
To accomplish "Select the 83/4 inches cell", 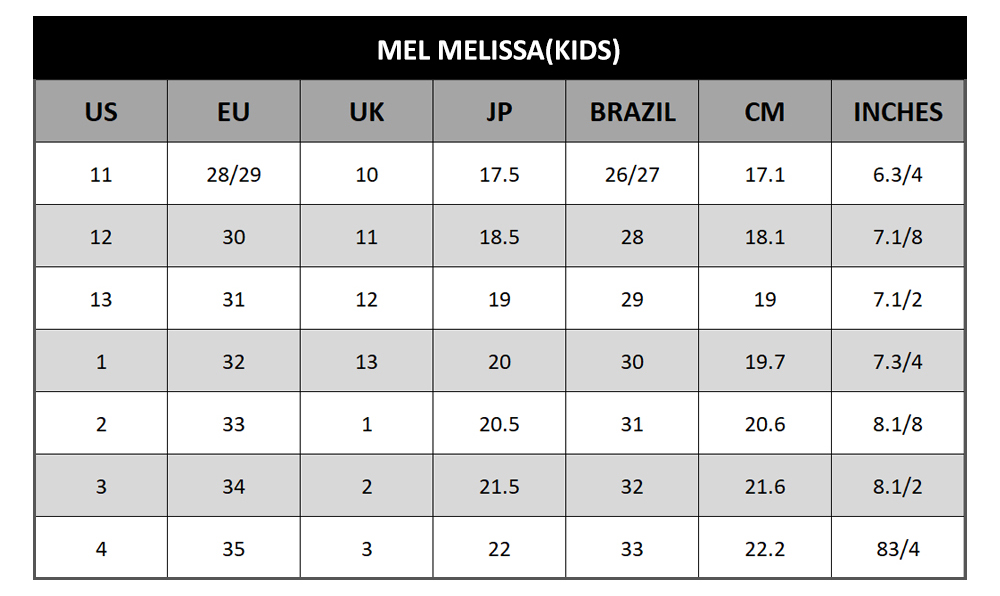I will [x=898, y=549].
